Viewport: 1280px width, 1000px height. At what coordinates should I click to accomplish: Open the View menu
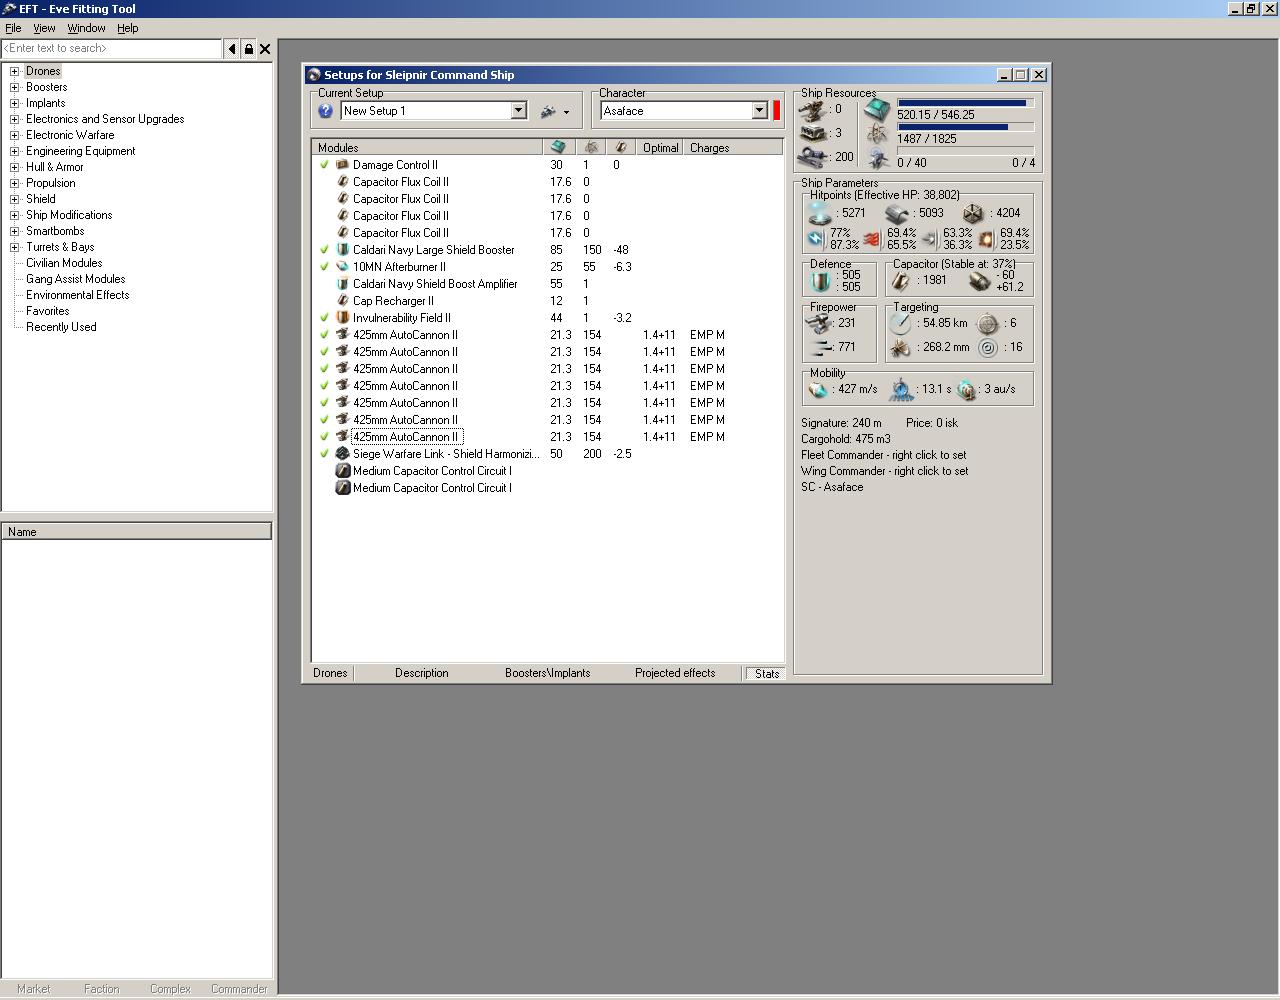coord(44,28)
